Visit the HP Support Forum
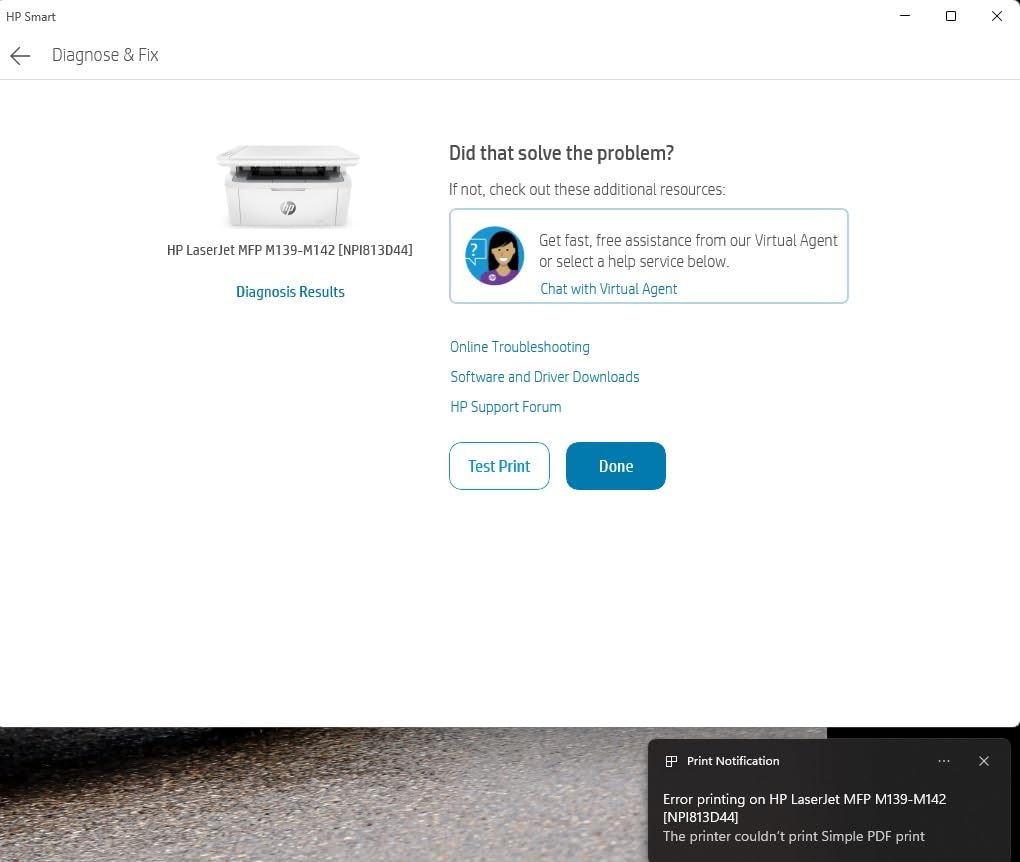1020x862 pixels. [x=505, y=407]
